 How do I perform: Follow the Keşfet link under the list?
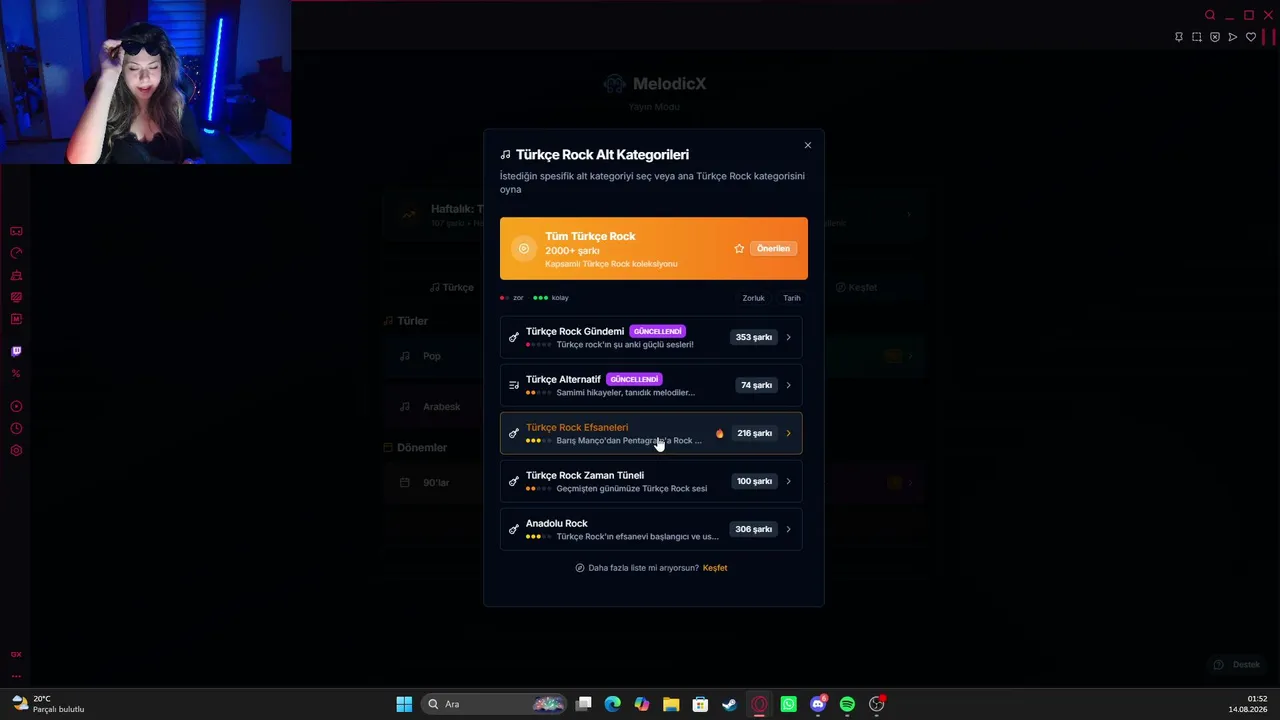[715, 568]
